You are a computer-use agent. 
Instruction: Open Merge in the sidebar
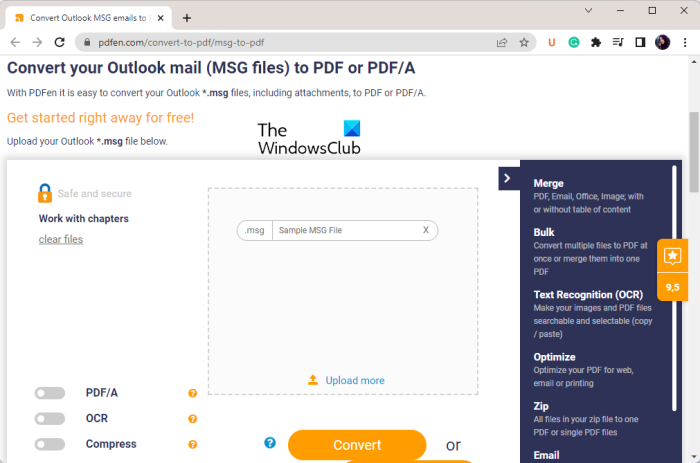pos(548,184)
